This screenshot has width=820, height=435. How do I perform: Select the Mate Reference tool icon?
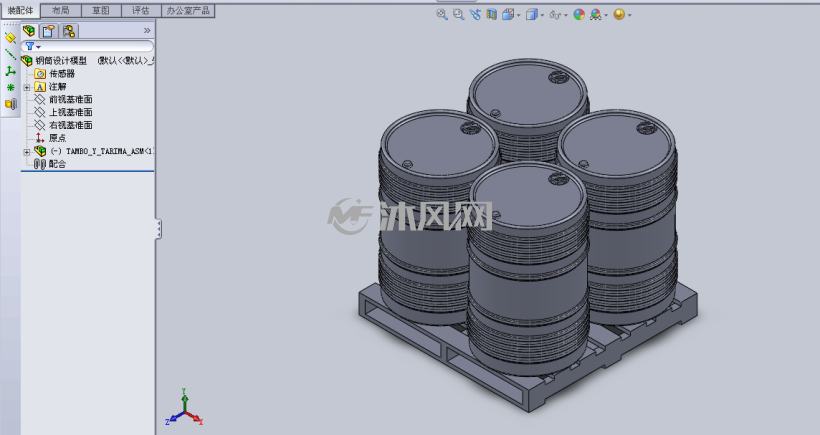[x=10, y=104]
